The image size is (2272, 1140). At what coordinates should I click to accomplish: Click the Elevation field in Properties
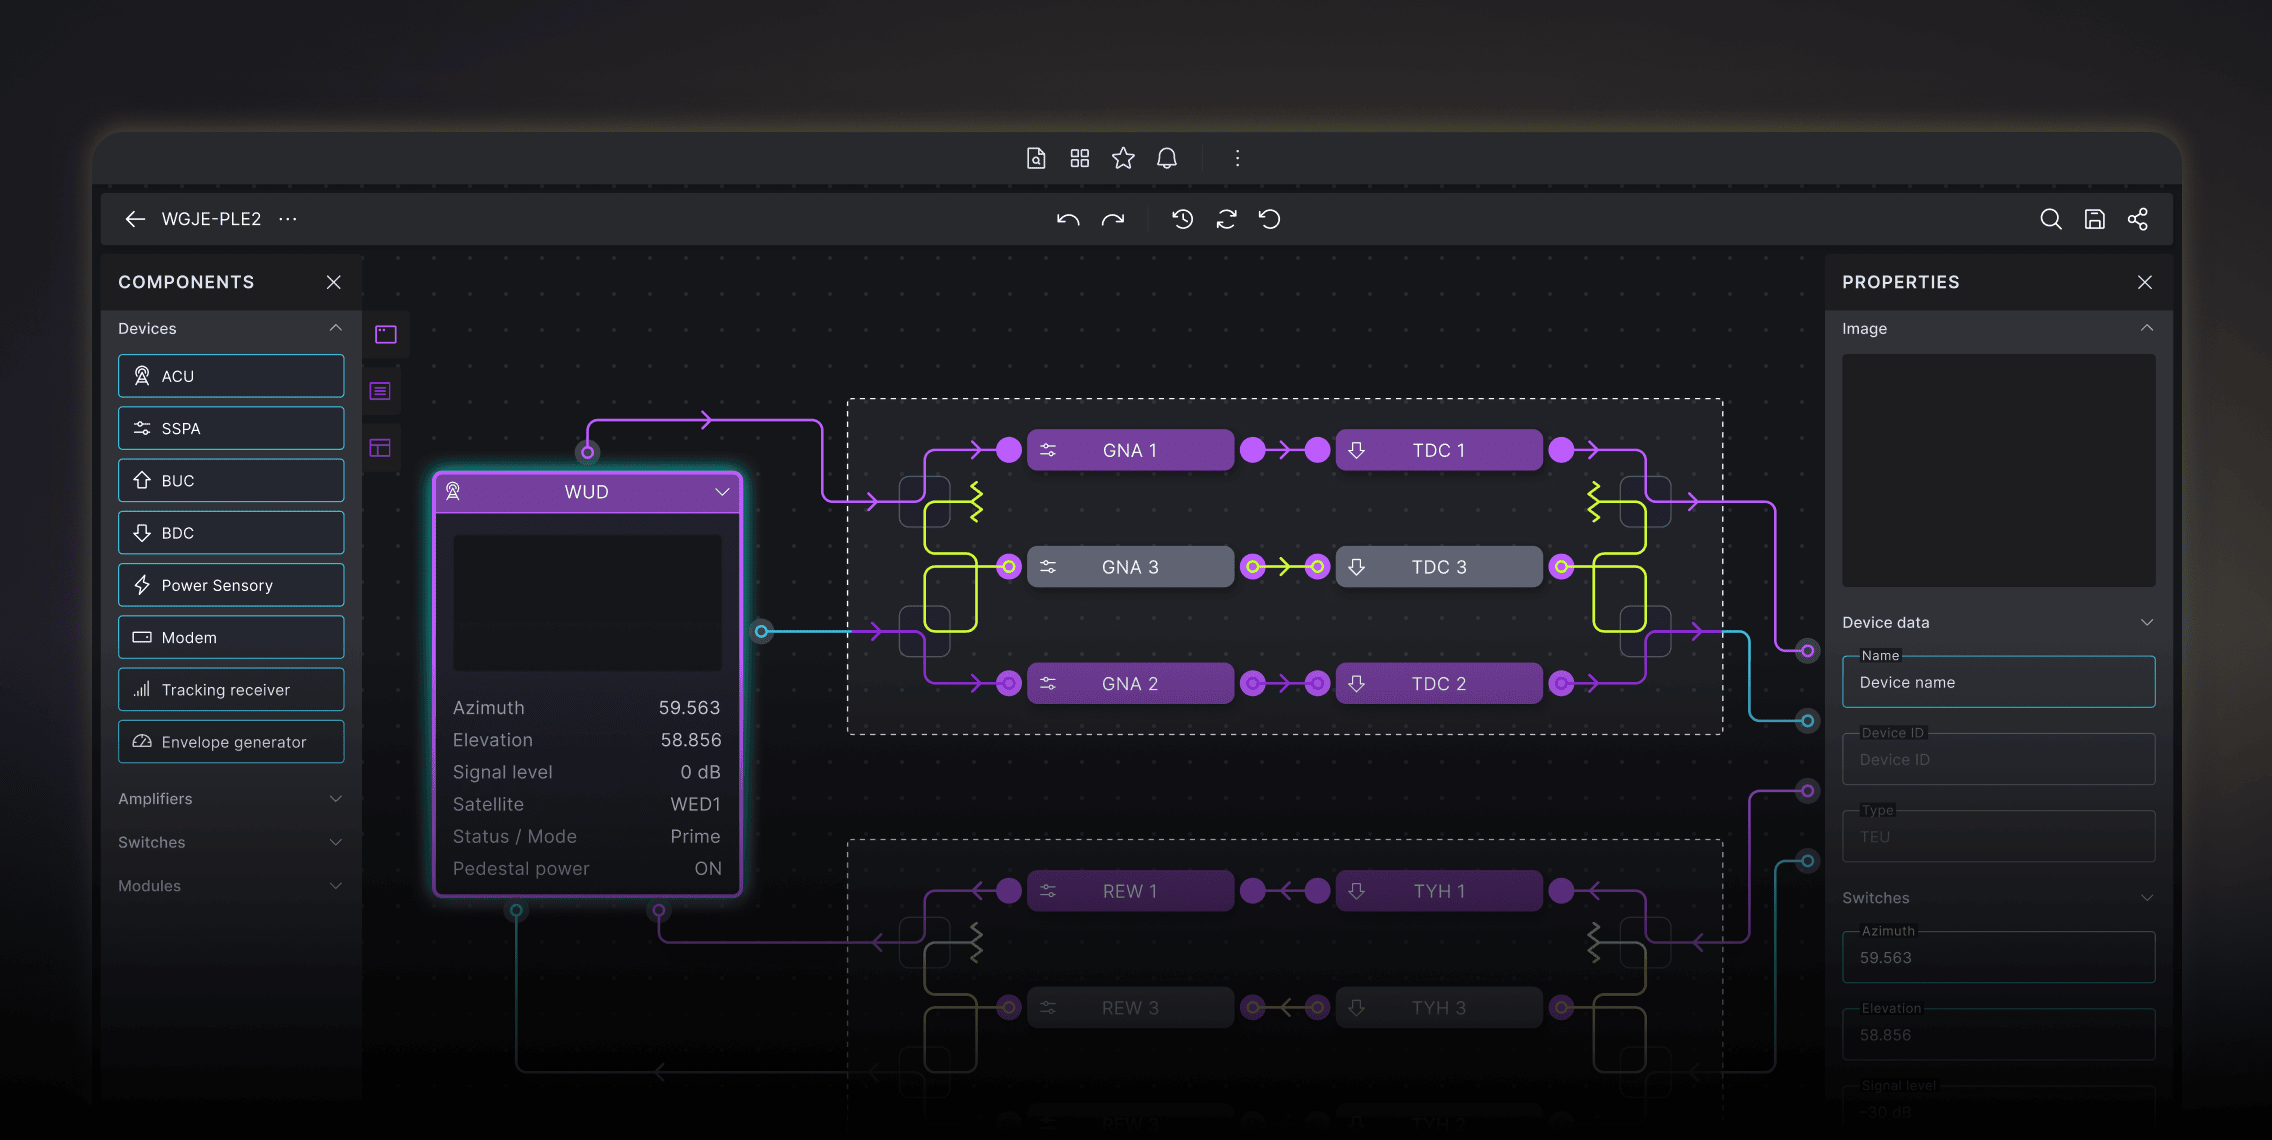1998,1034
